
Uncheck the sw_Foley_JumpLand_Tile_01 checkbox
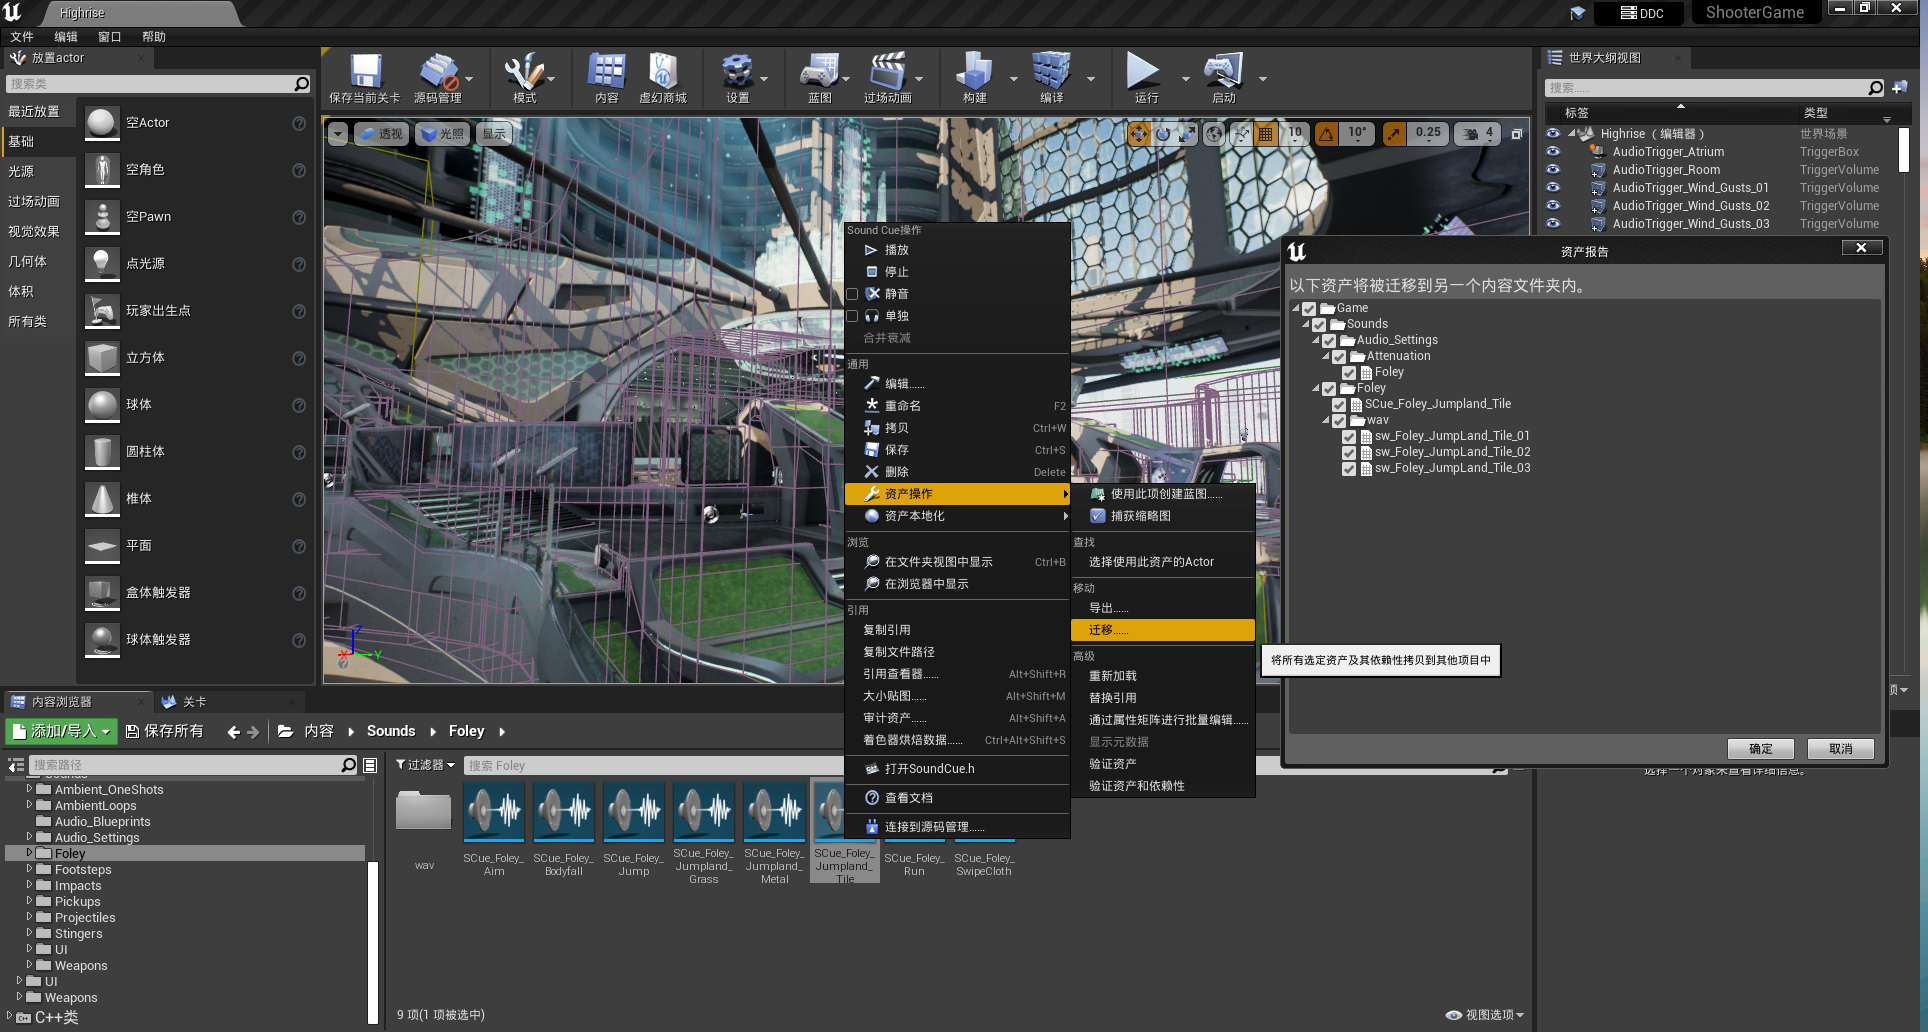1349,436
